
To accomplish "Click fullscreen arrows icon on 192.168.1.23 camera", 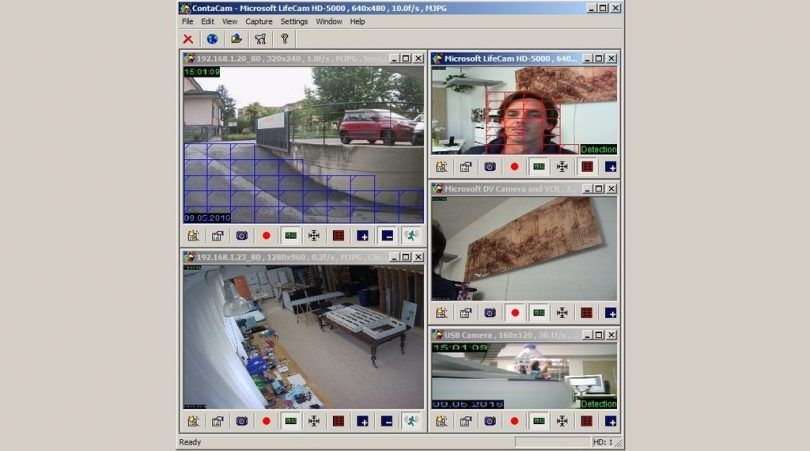I will [314, 421].
